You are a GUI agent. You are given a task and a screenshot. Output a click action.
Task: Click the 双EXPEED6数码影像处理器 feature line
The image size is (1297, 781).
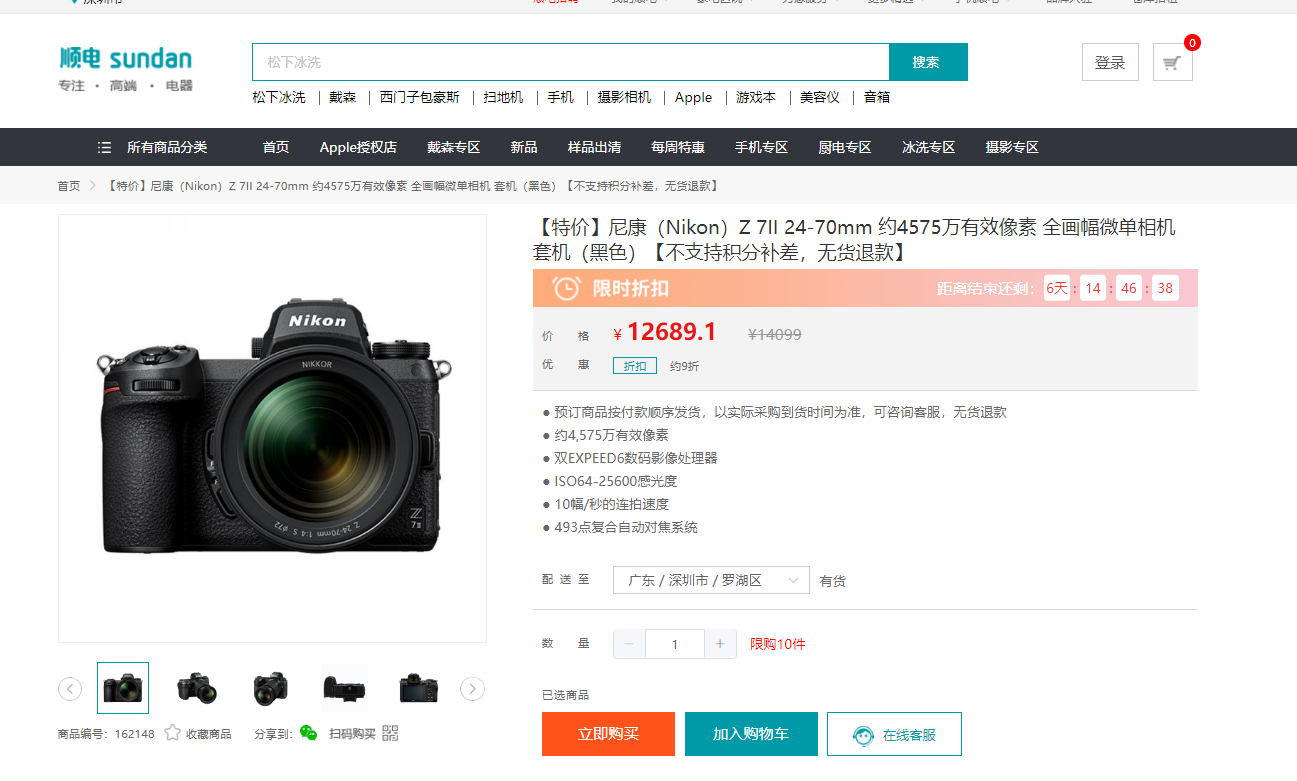click(636, 458)
